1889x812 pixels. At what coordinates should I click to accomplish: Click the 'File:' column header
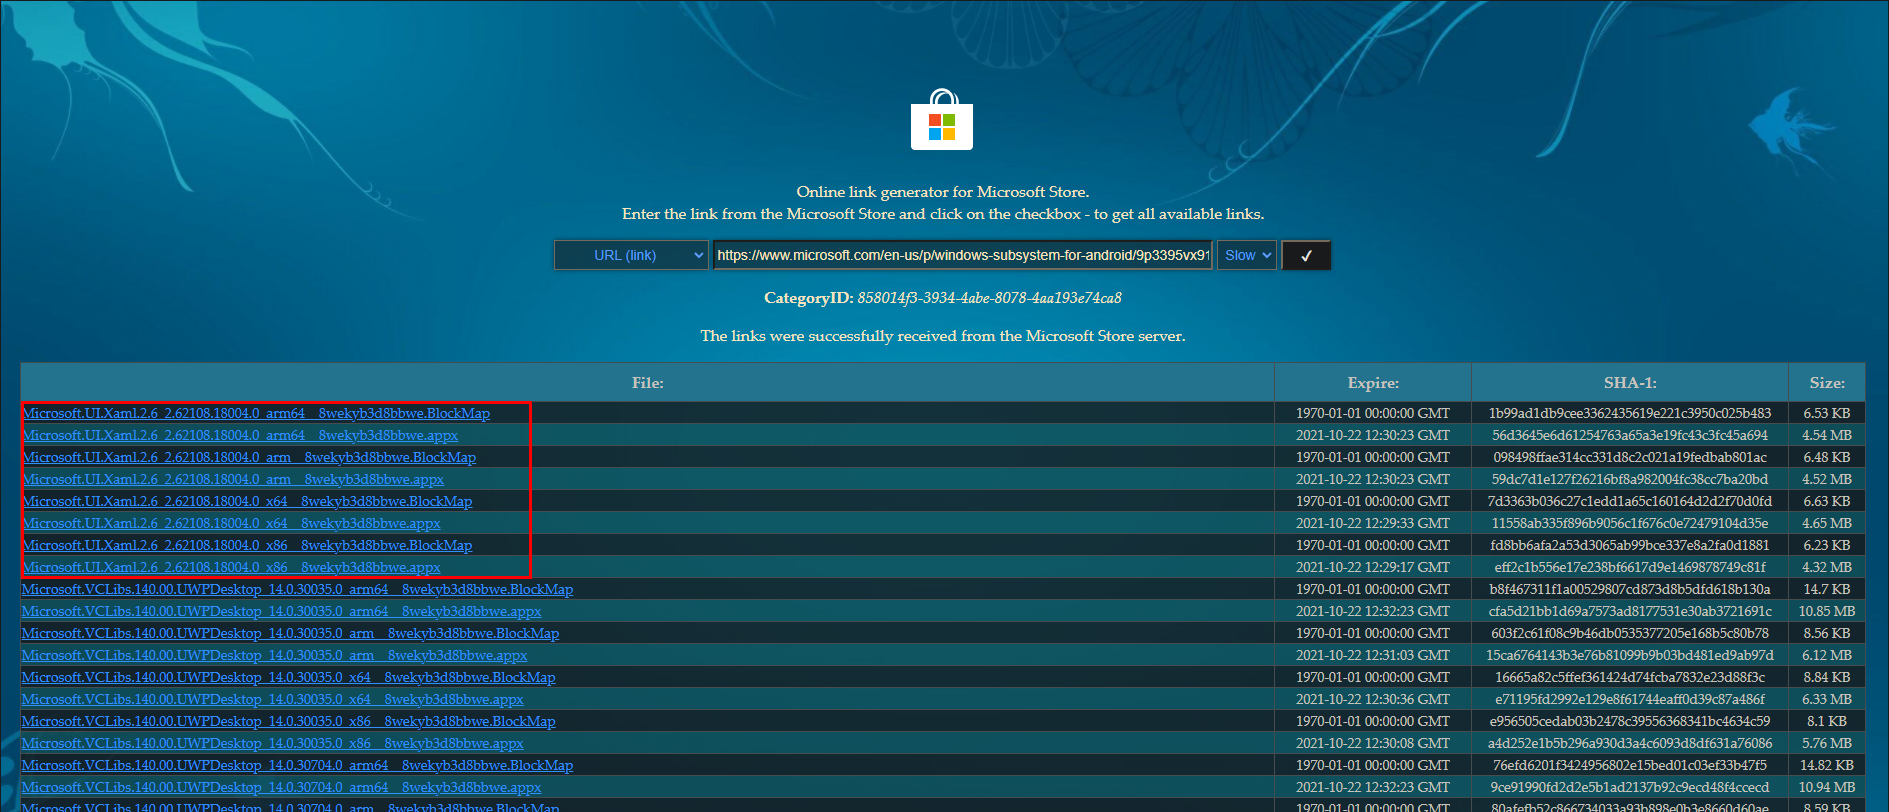pos(648,383)
